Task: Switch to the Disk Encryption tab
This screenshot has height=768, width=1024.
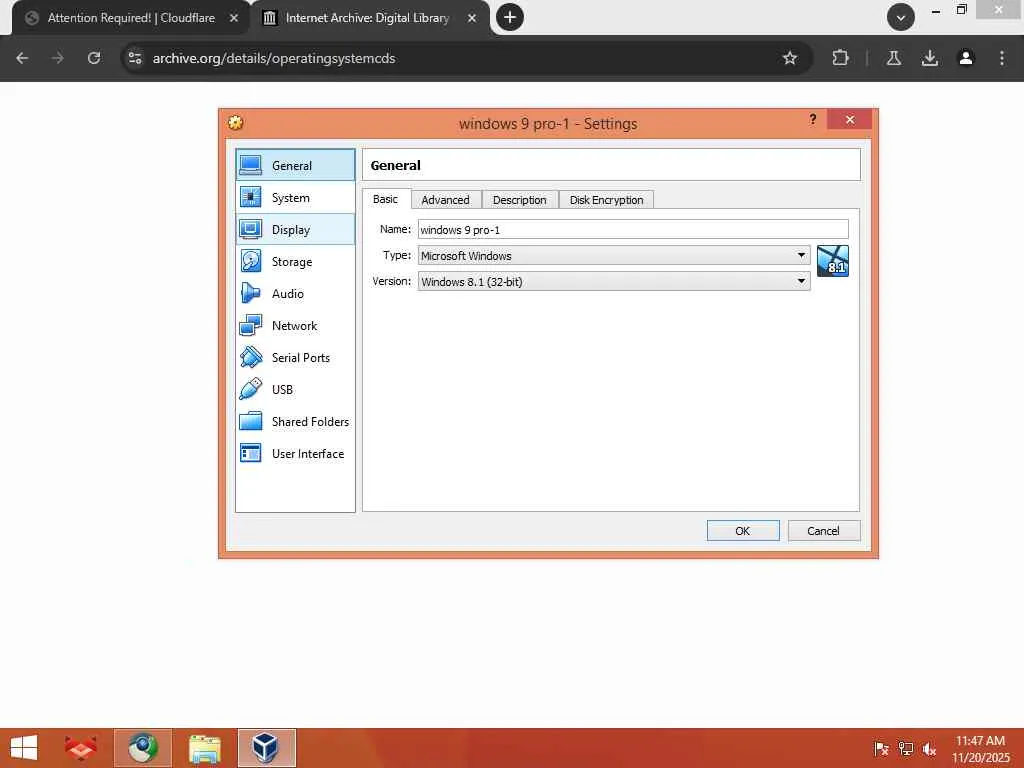Action: tap(606, 200)
